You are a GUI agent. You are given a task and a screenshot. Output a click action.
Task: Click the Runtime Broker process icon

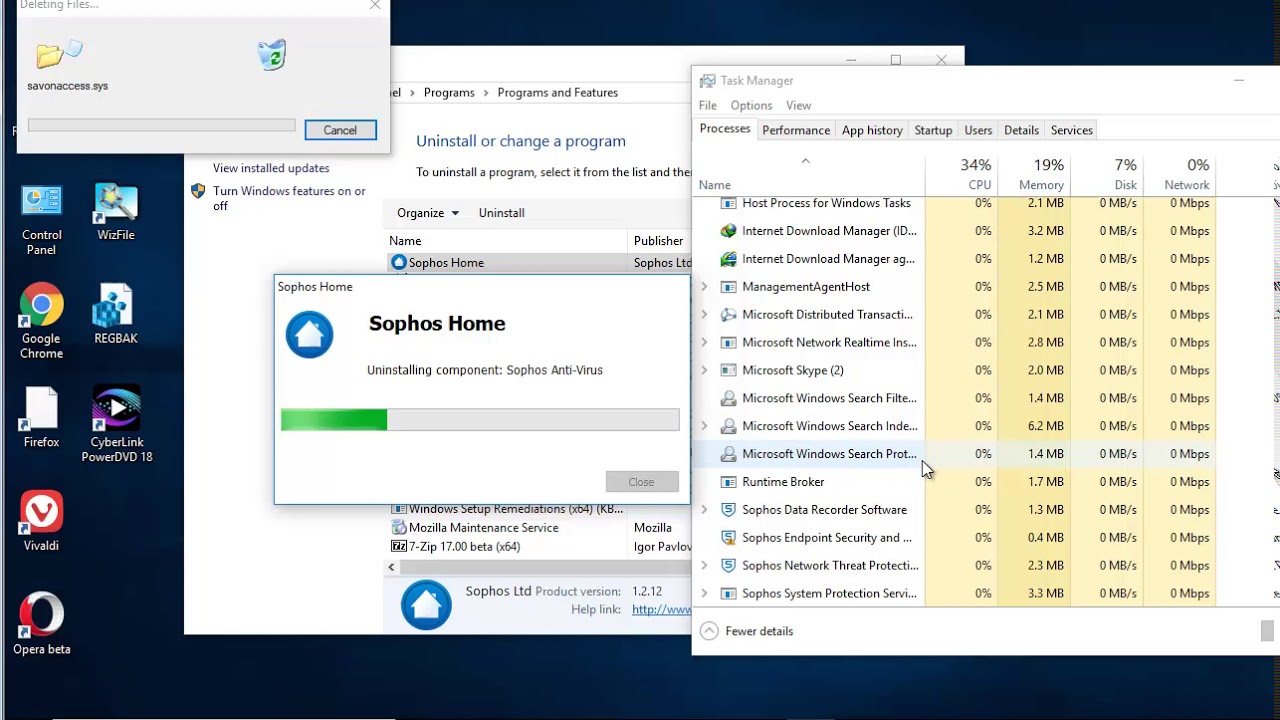pyautogui.click(x=728, y=482)
